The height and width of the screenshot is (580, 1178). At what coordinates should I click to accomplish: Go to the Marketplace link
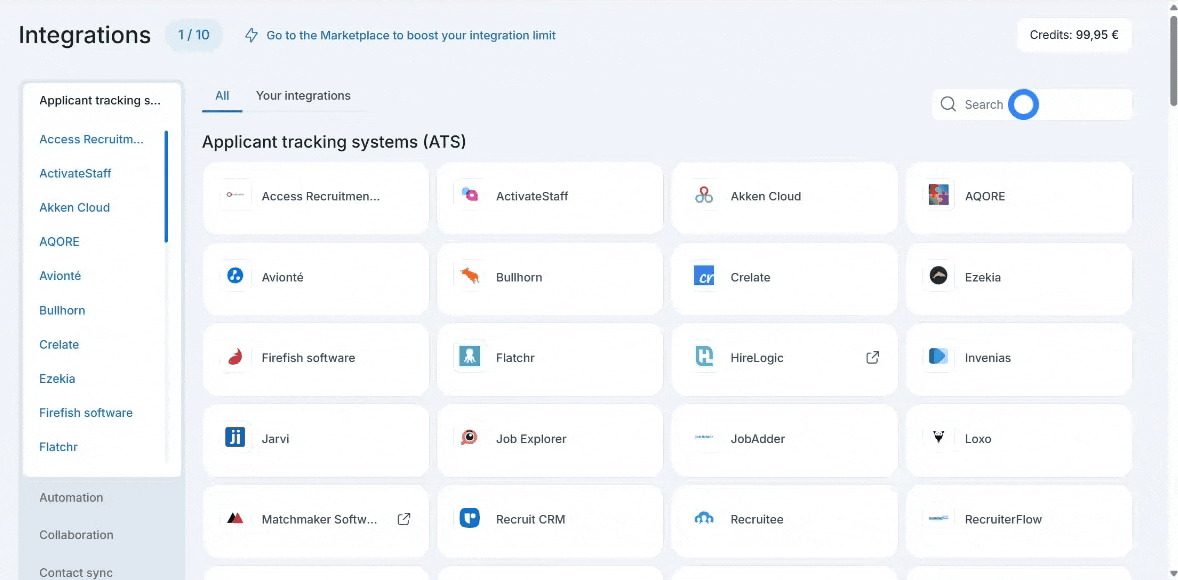(411, 35)
